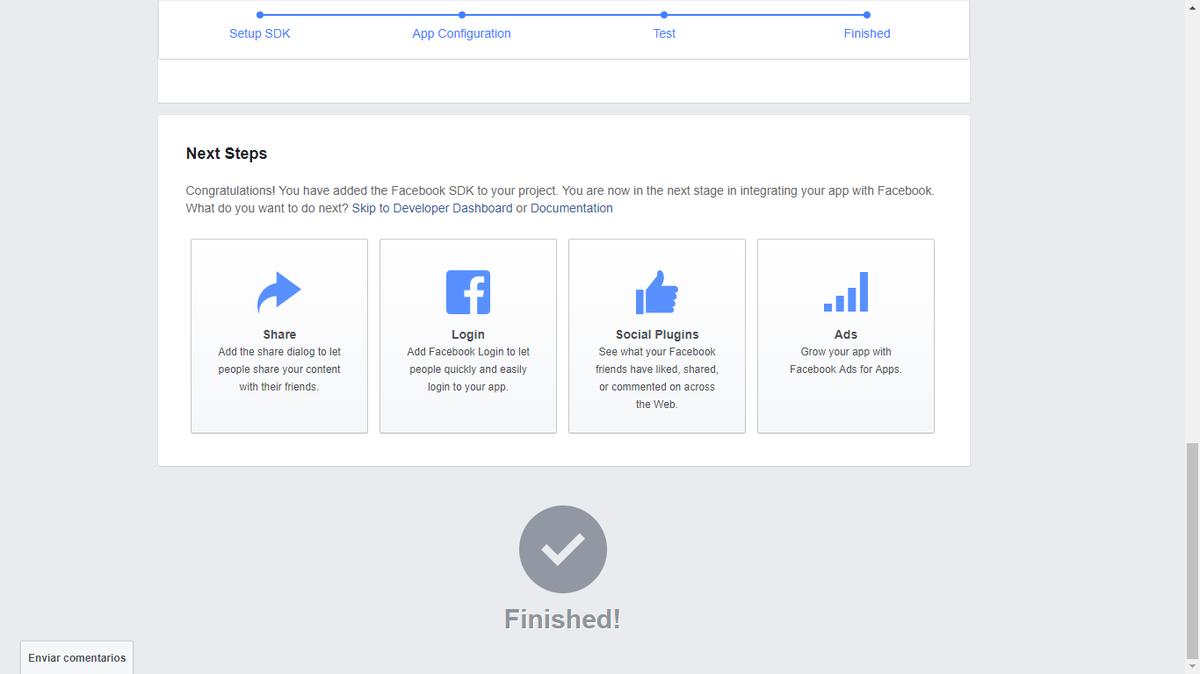This screenshot has height=674, width=1200.
Task: Click the App Configuration progress dot
Action: click(461, 15)
